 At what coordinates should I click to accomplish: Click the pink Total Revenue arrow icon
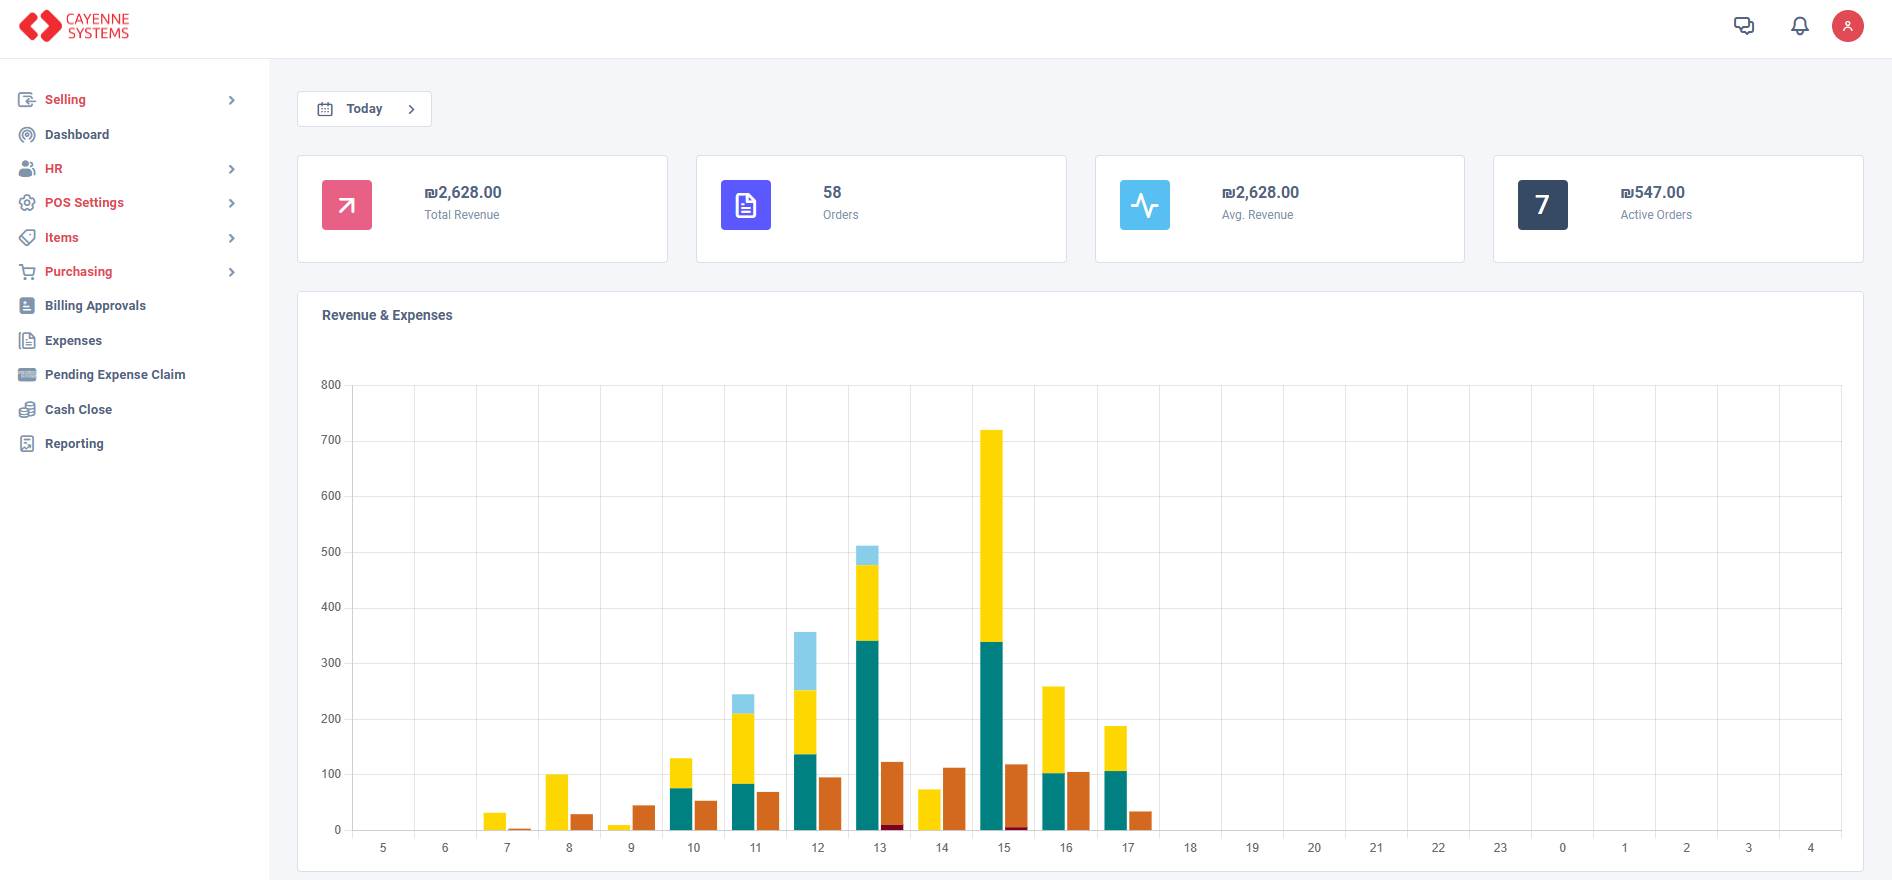pos(347,205)
